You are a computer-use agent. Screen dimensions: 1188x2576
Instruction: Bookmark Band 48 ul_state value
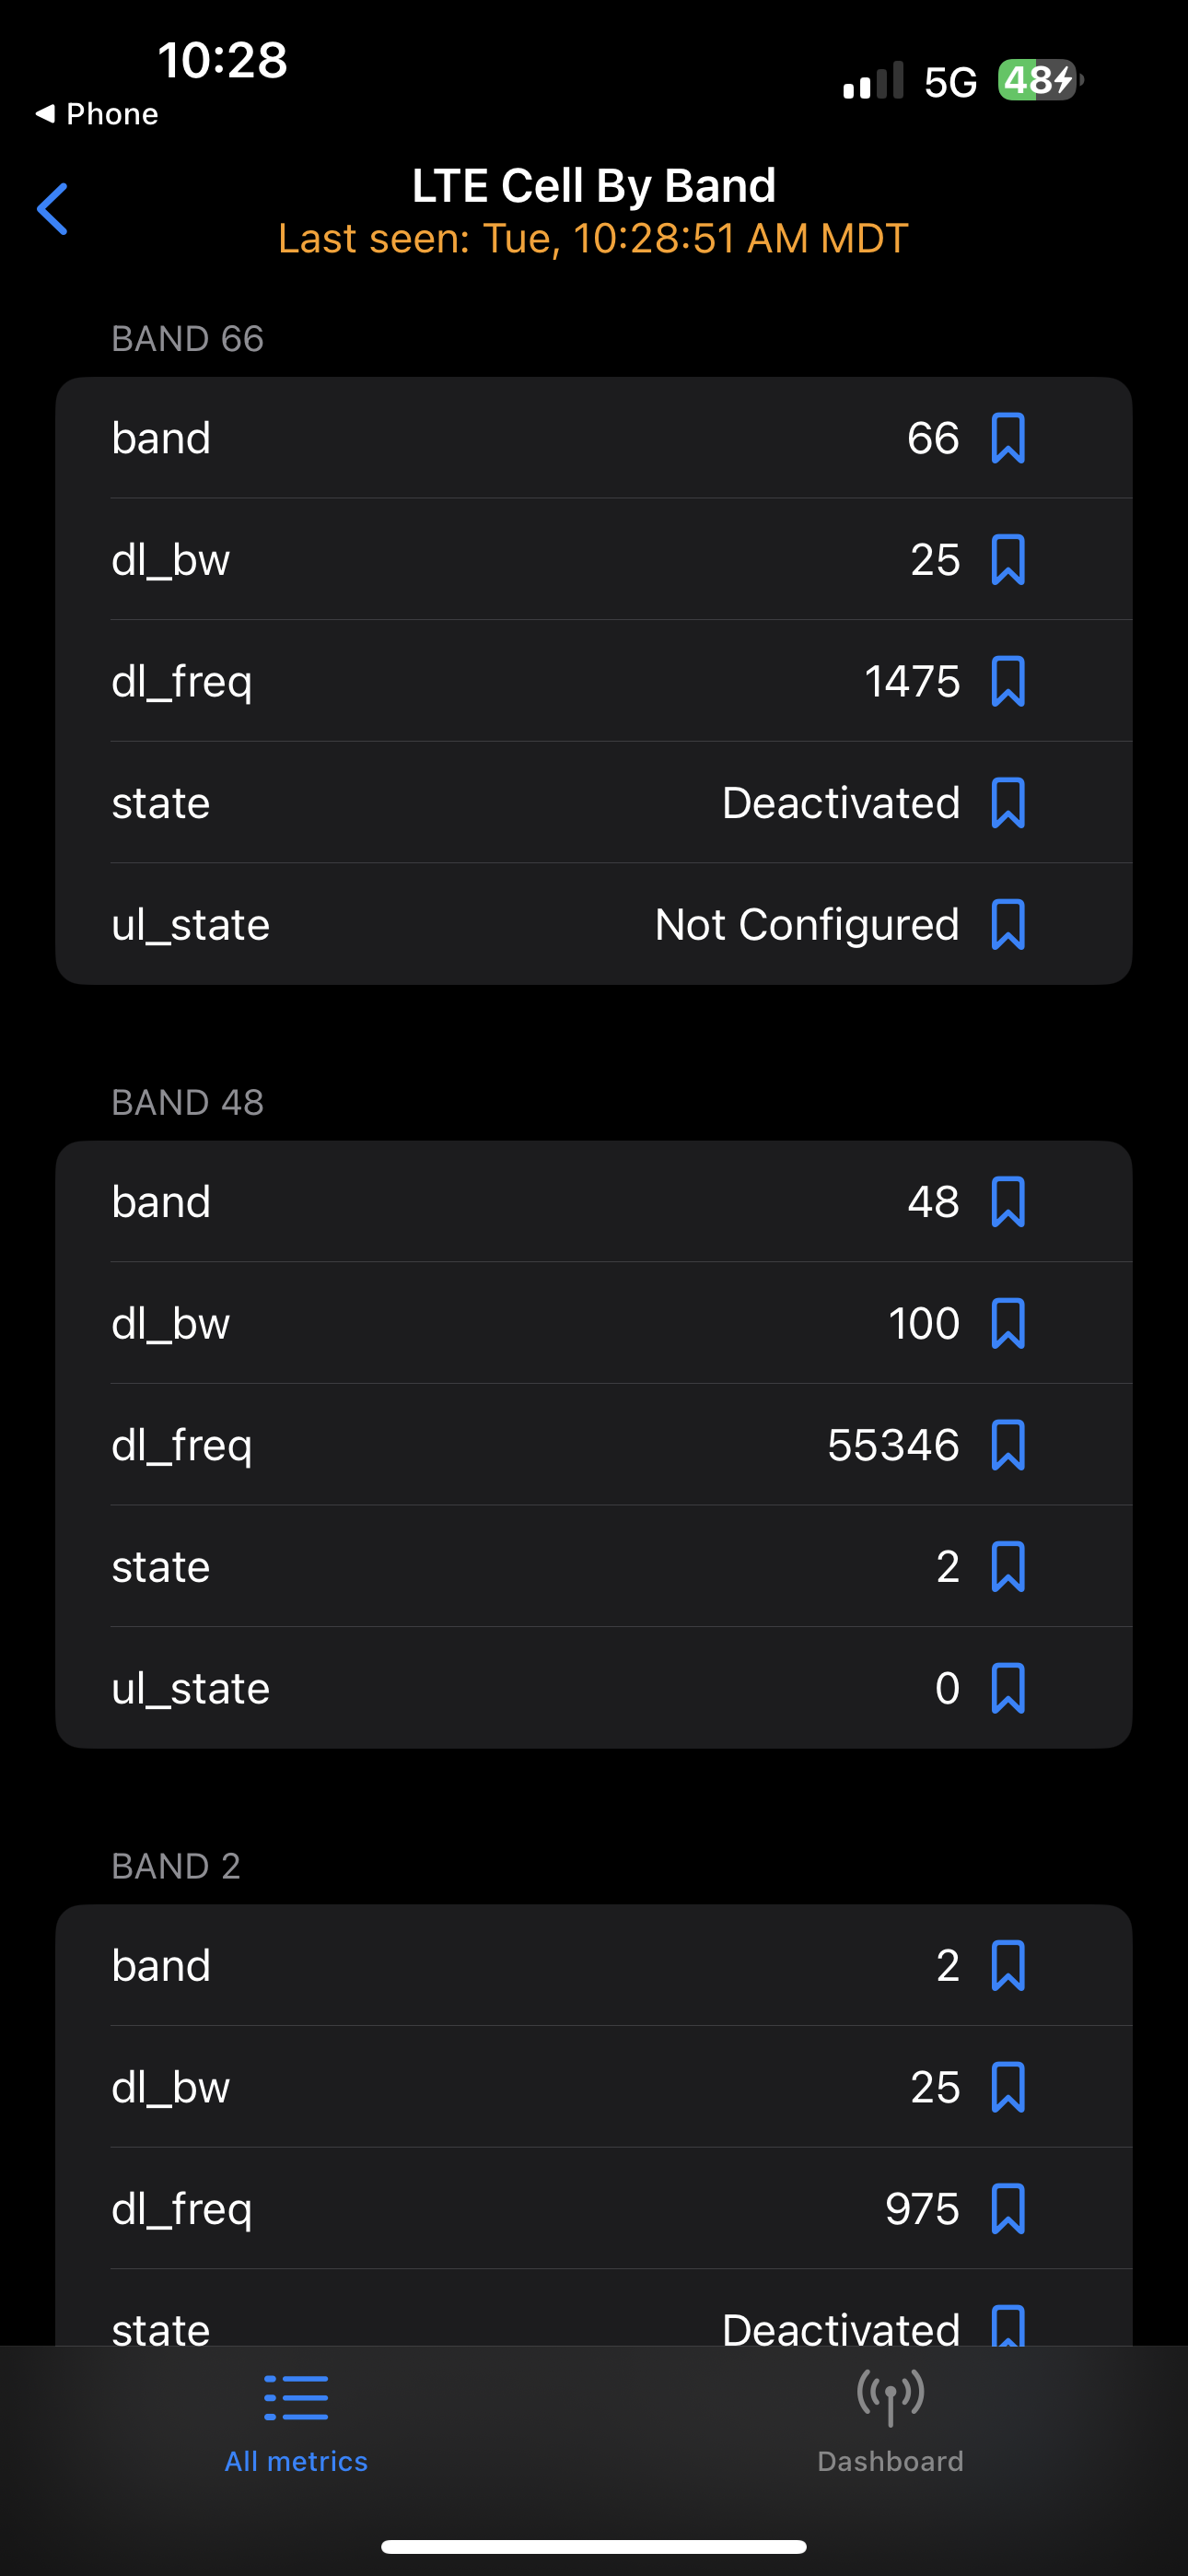[x=1007, y=1688]
